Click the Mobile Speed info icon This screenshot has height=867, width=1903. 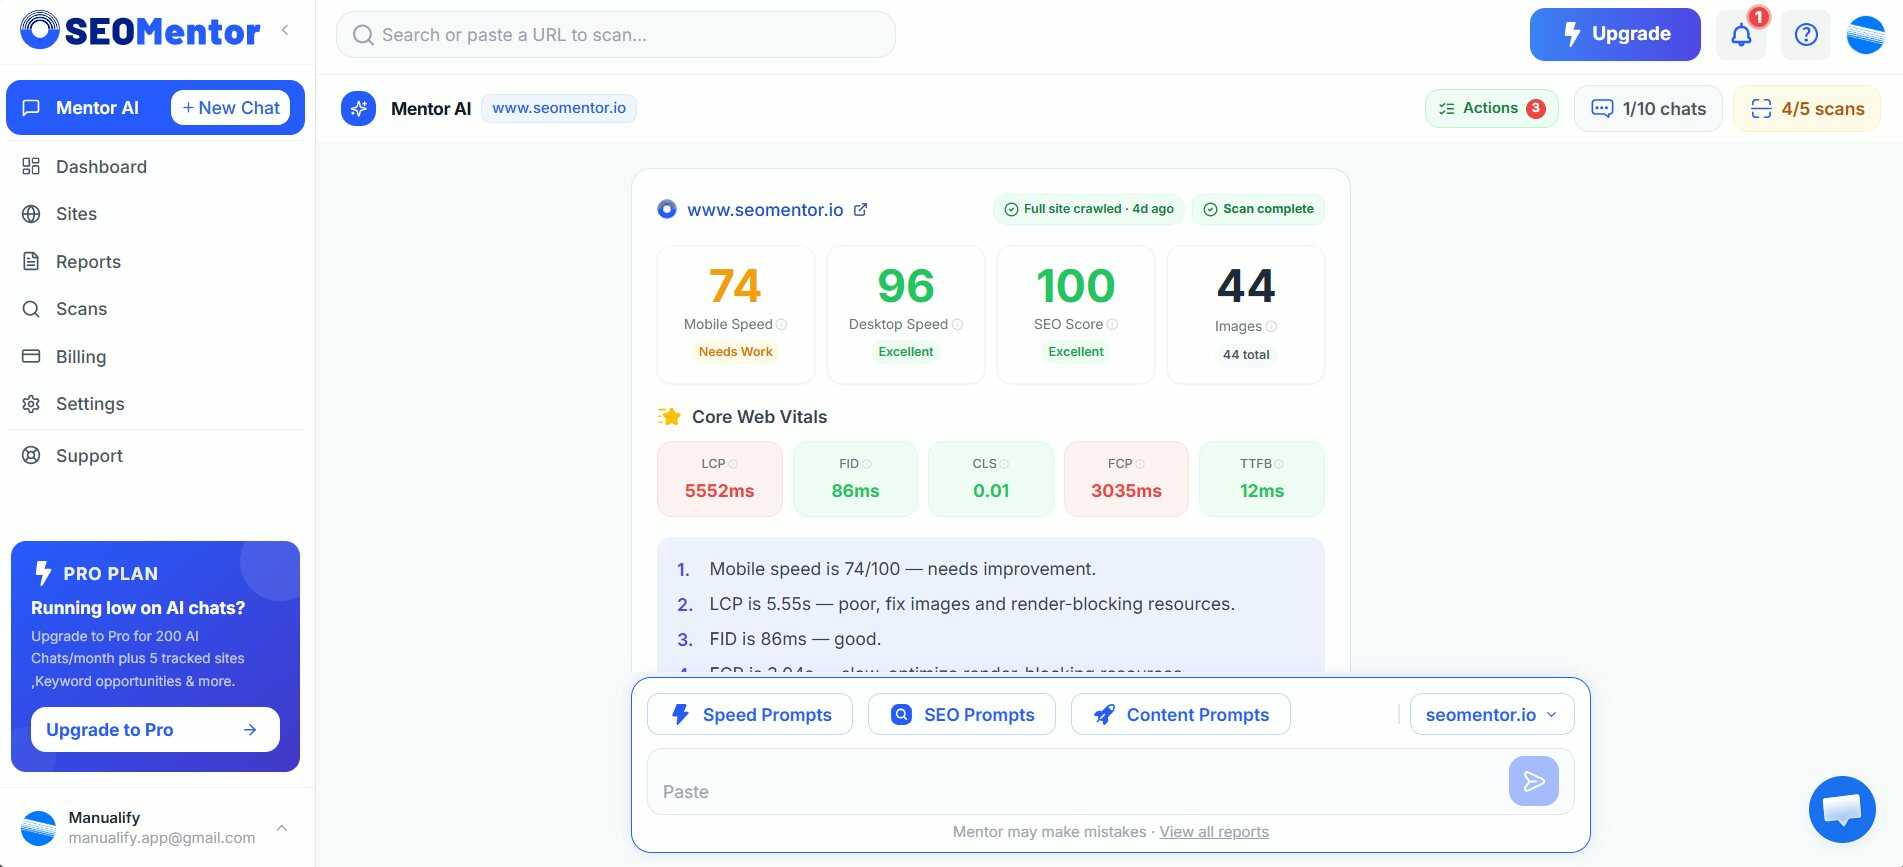782,324
